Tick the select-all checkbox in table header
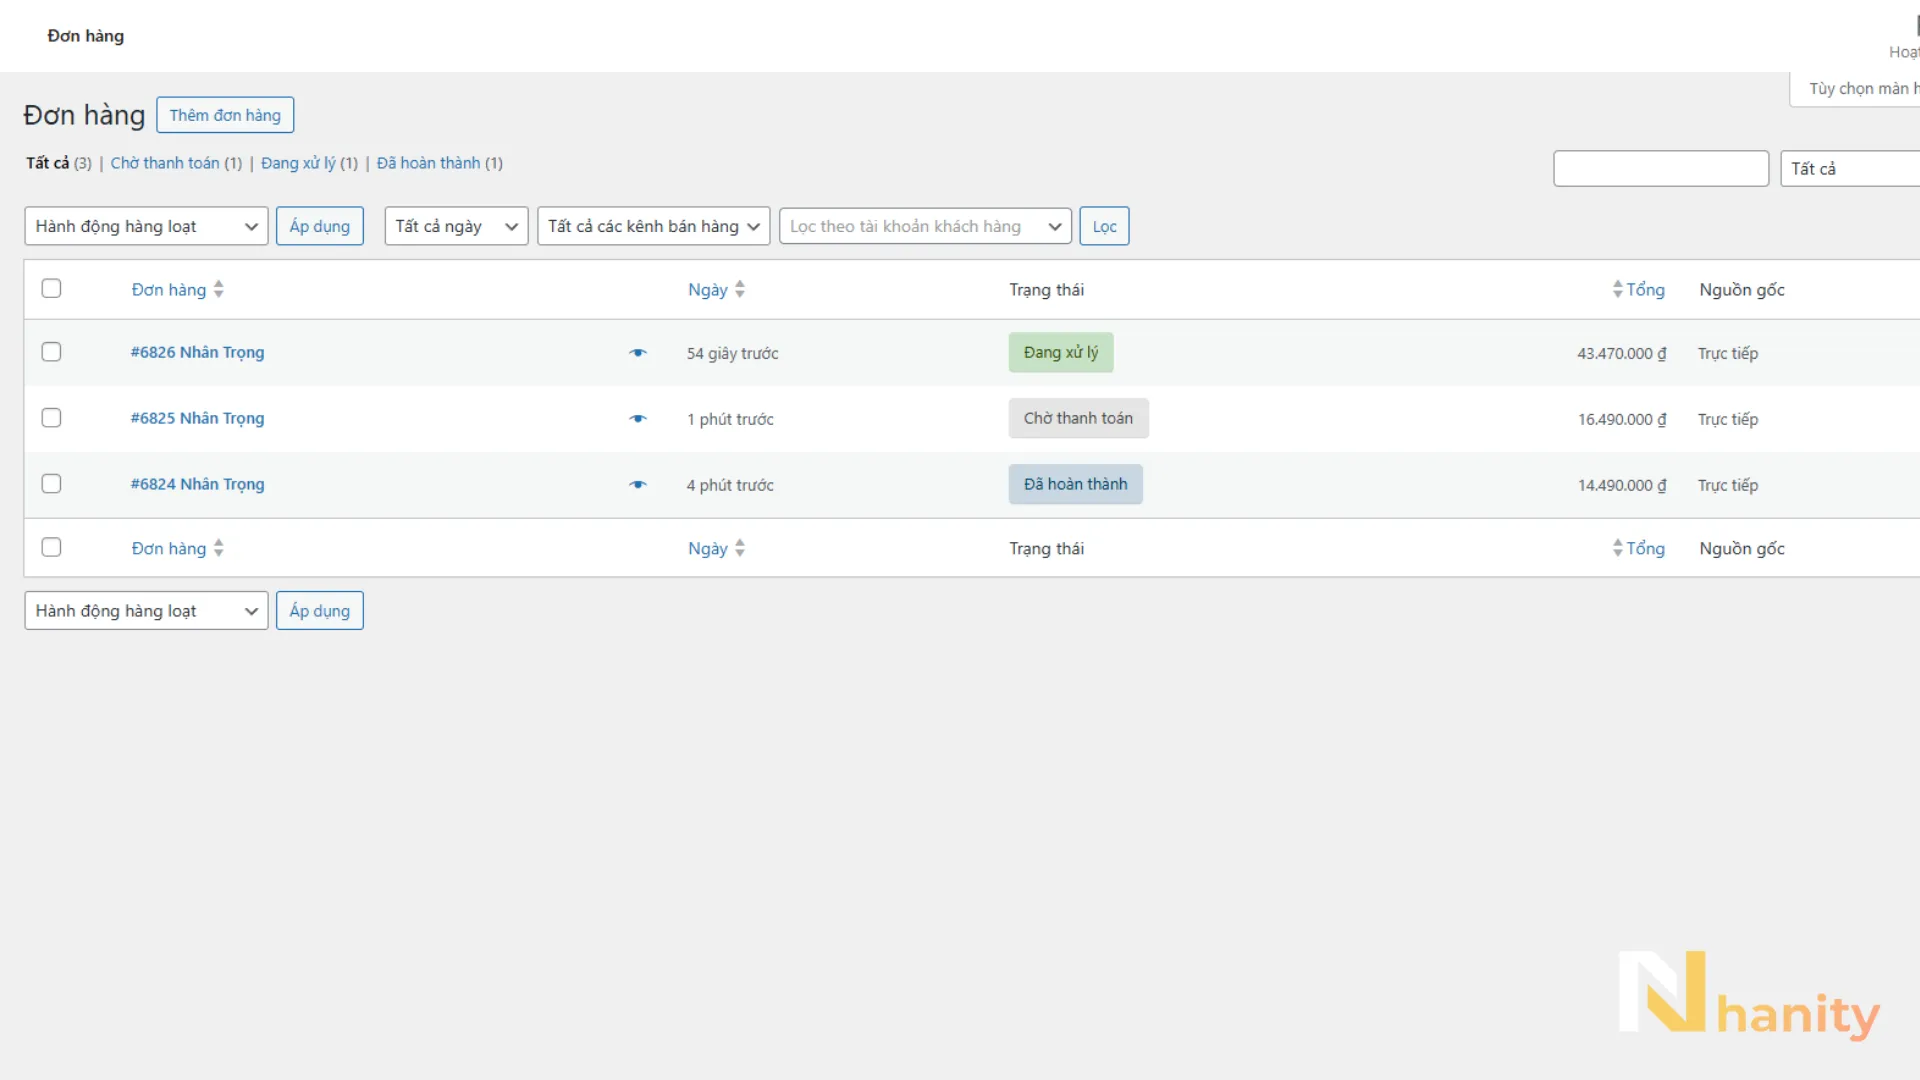 51,288
